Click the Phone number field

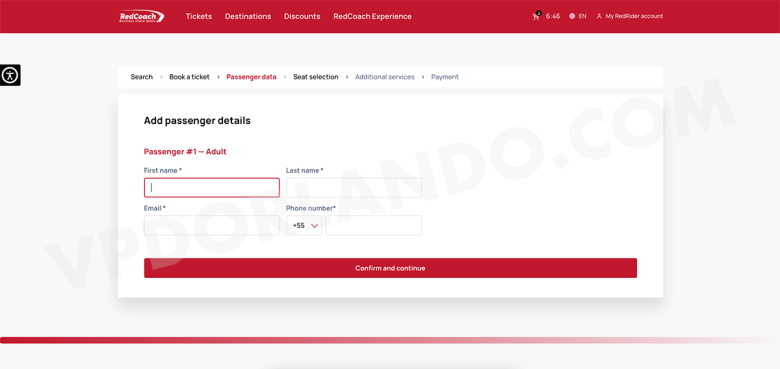pyautogui.click(x=374, y=225)
